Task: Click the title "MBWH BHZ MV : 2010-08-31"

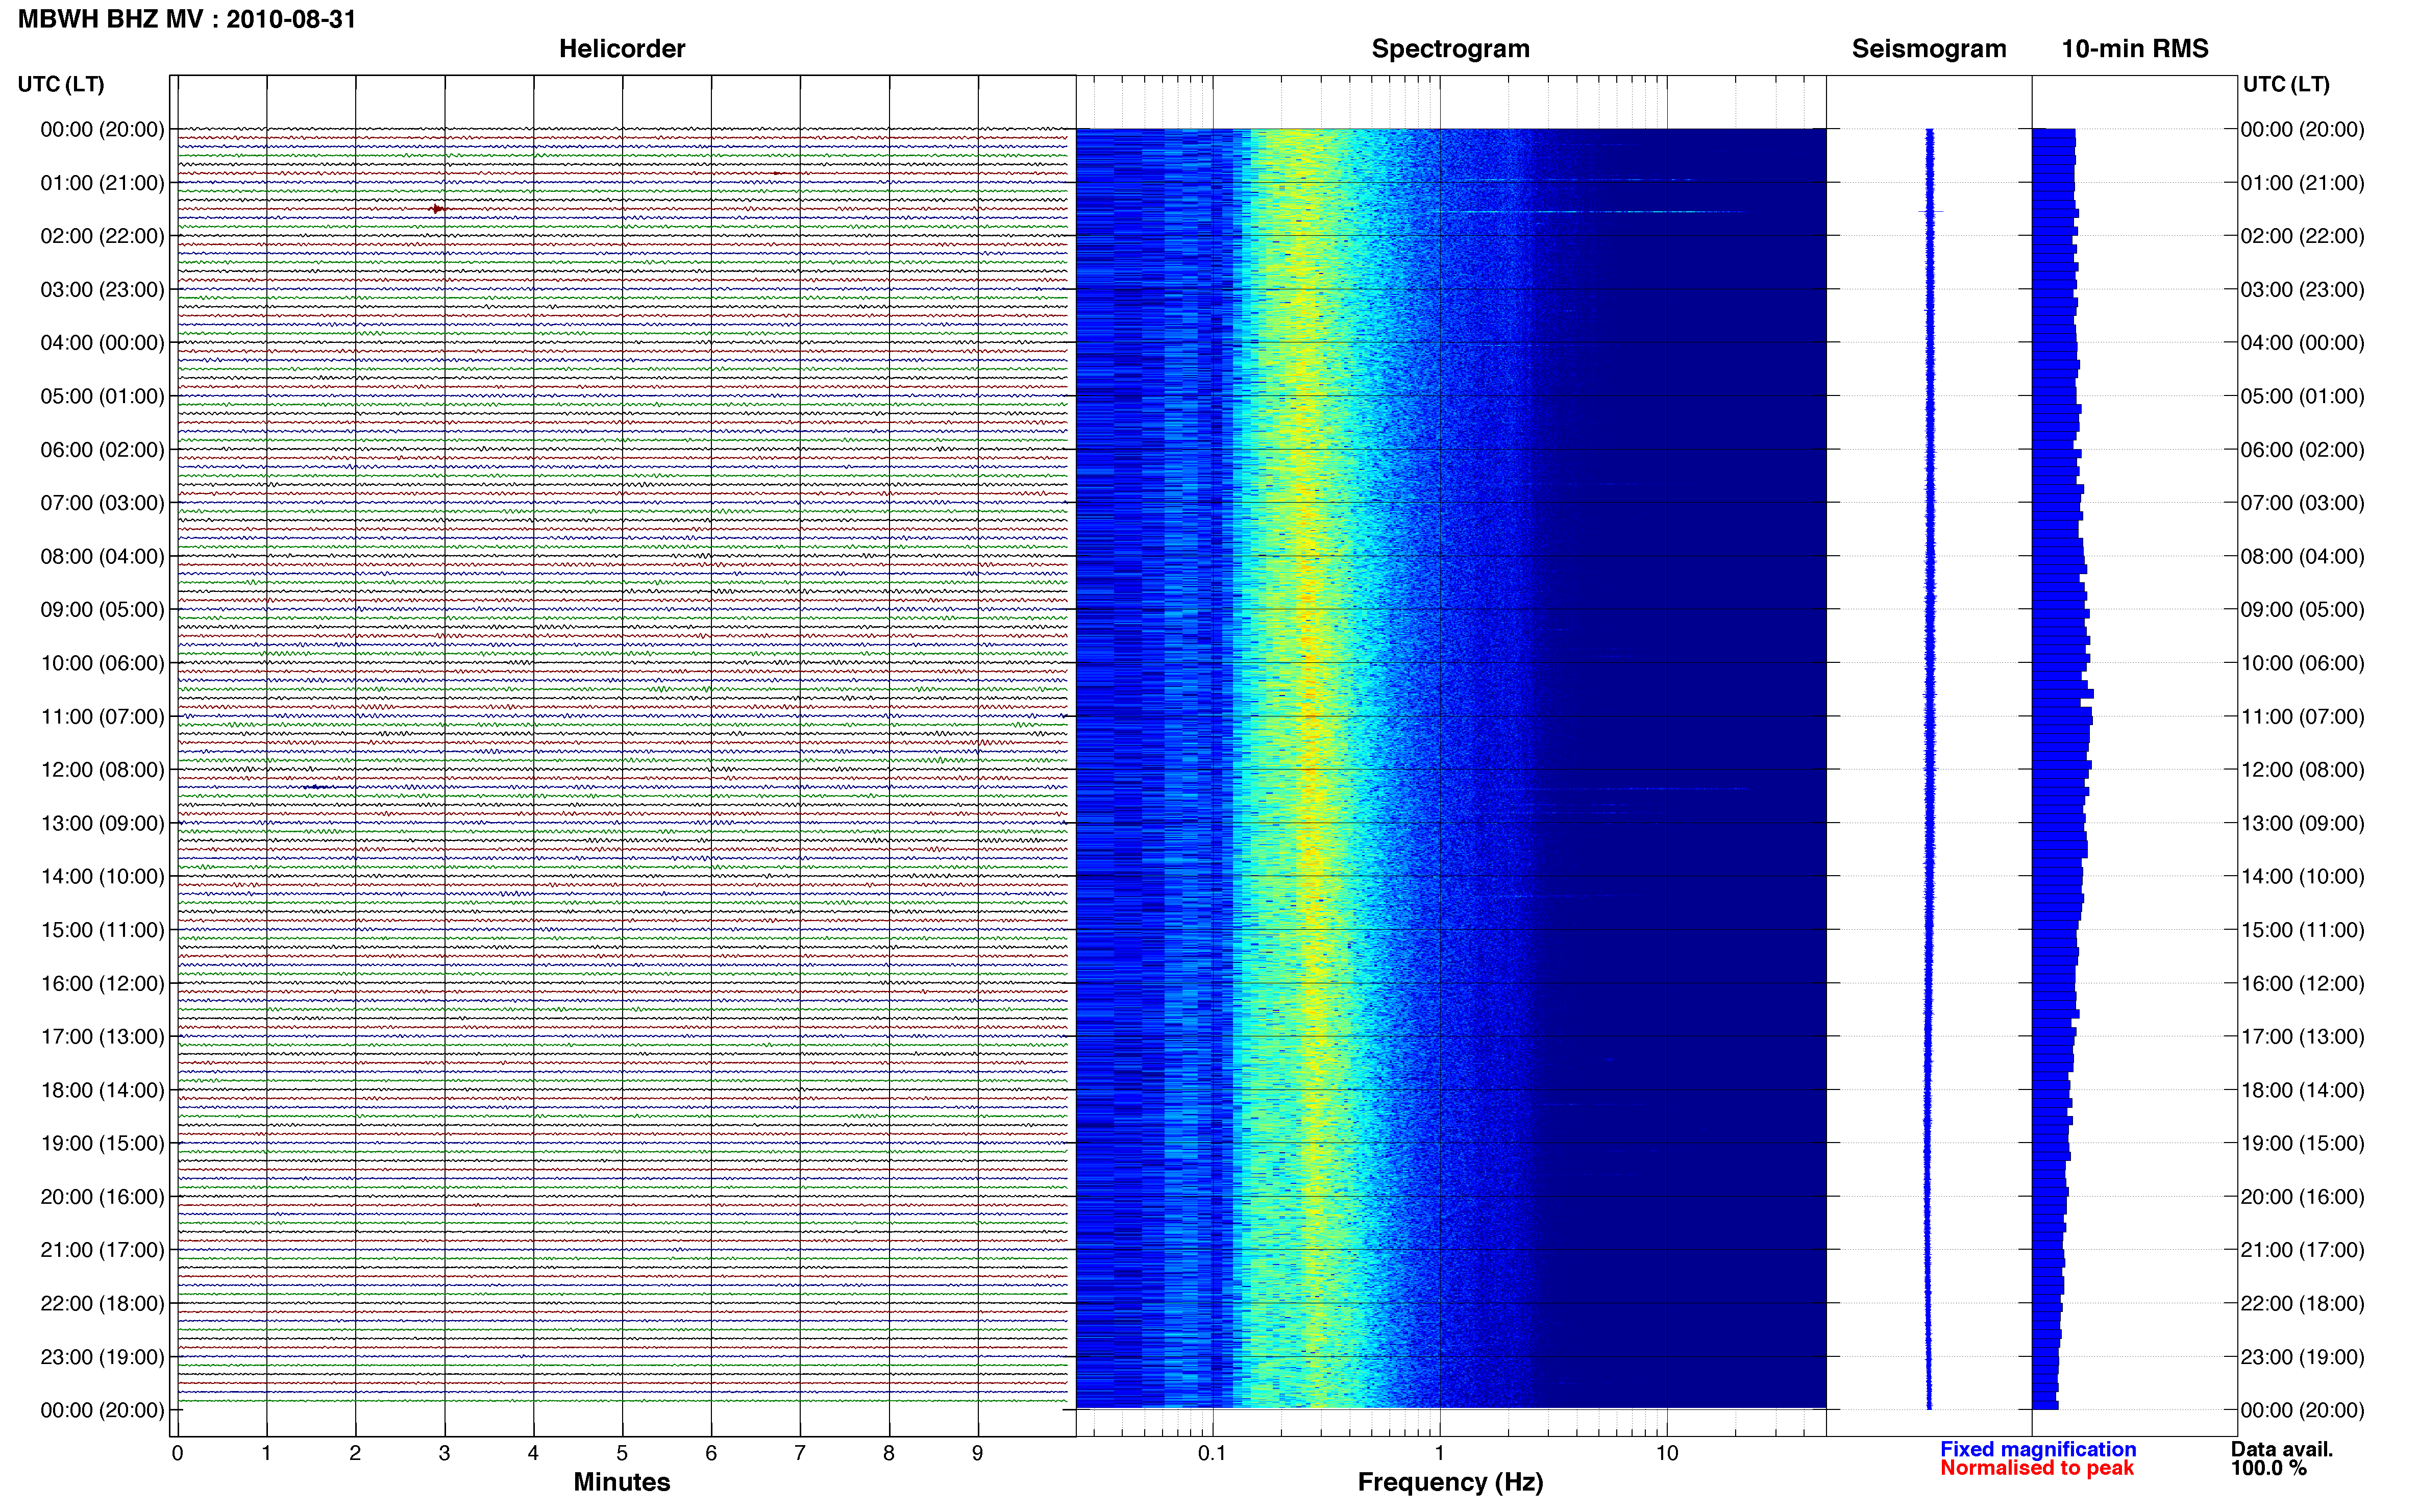Action: [187, 19]
